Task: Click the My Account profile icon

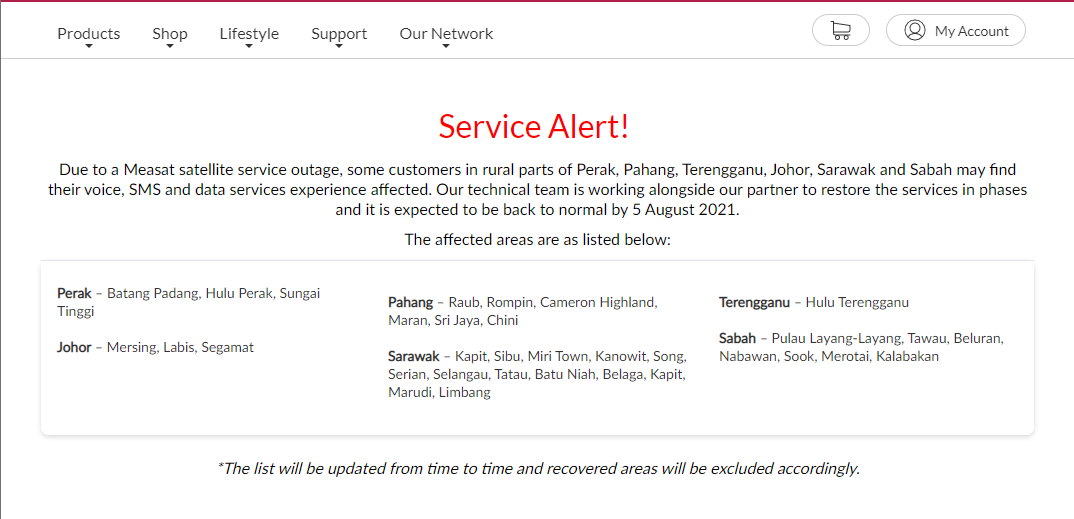Action: pyautogui.click(x=914, y=30)
